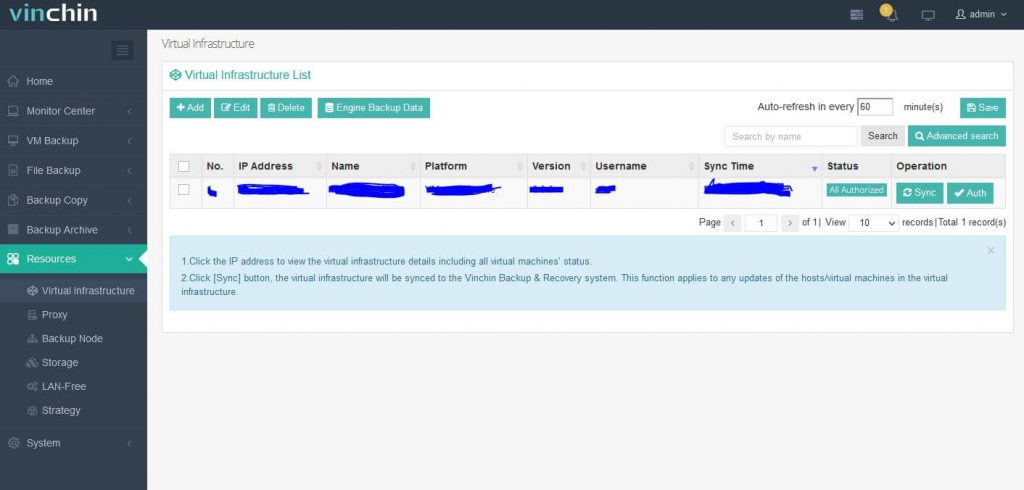
Task: Click the All Authorized status badge
Action: (x=856, y=190)
